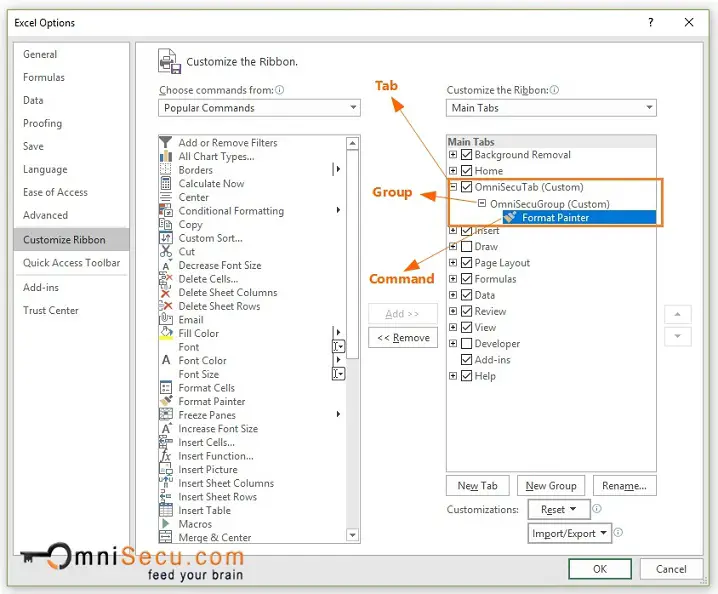718x594 pixels.
Task: Click the Calculate Now calculator icon
Action: tap(165, 184)
